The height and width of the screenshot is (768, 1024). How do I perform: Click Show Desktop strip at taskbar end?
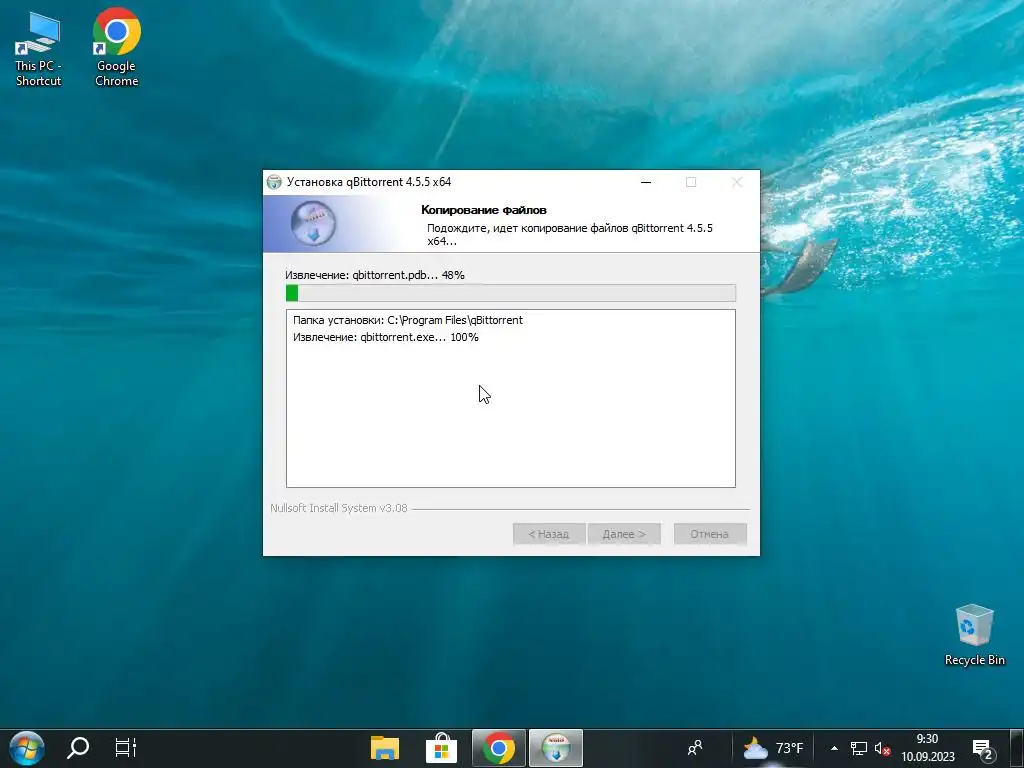1018,748
